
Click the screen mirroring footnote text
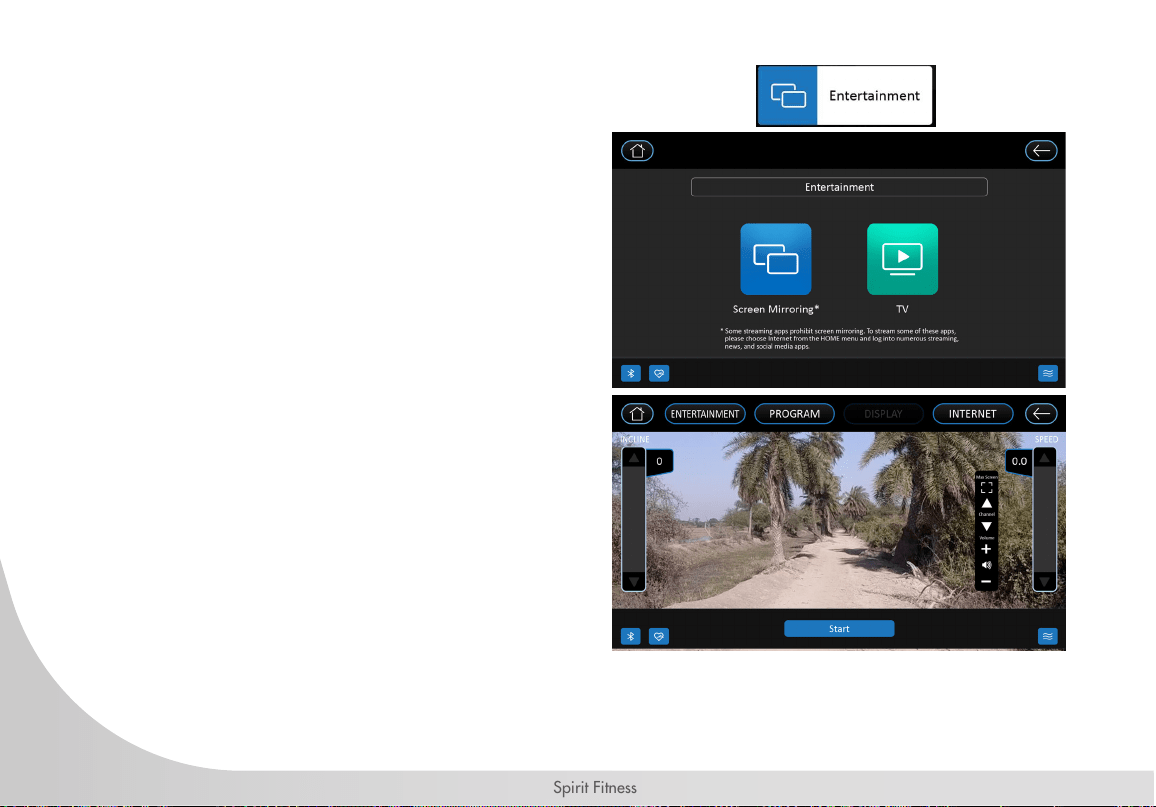[x=839, y=339]
